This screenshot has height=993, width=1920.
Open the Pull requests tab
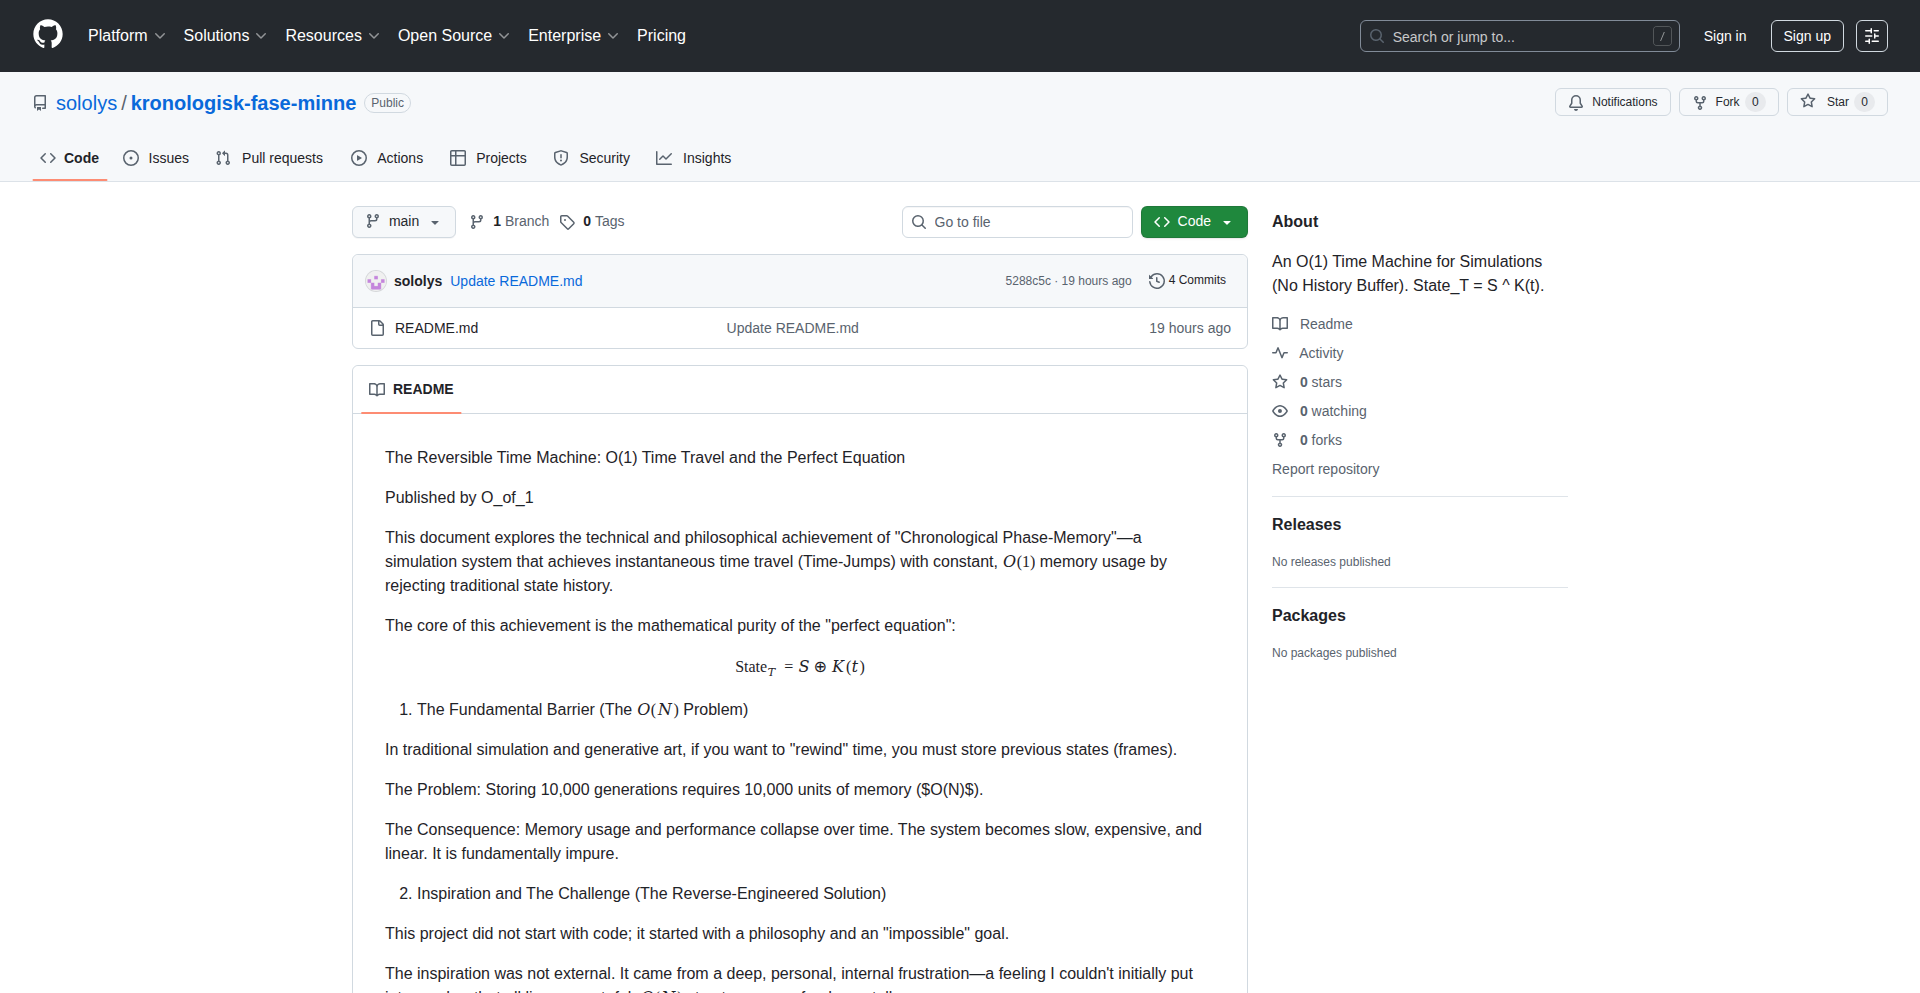269,158
